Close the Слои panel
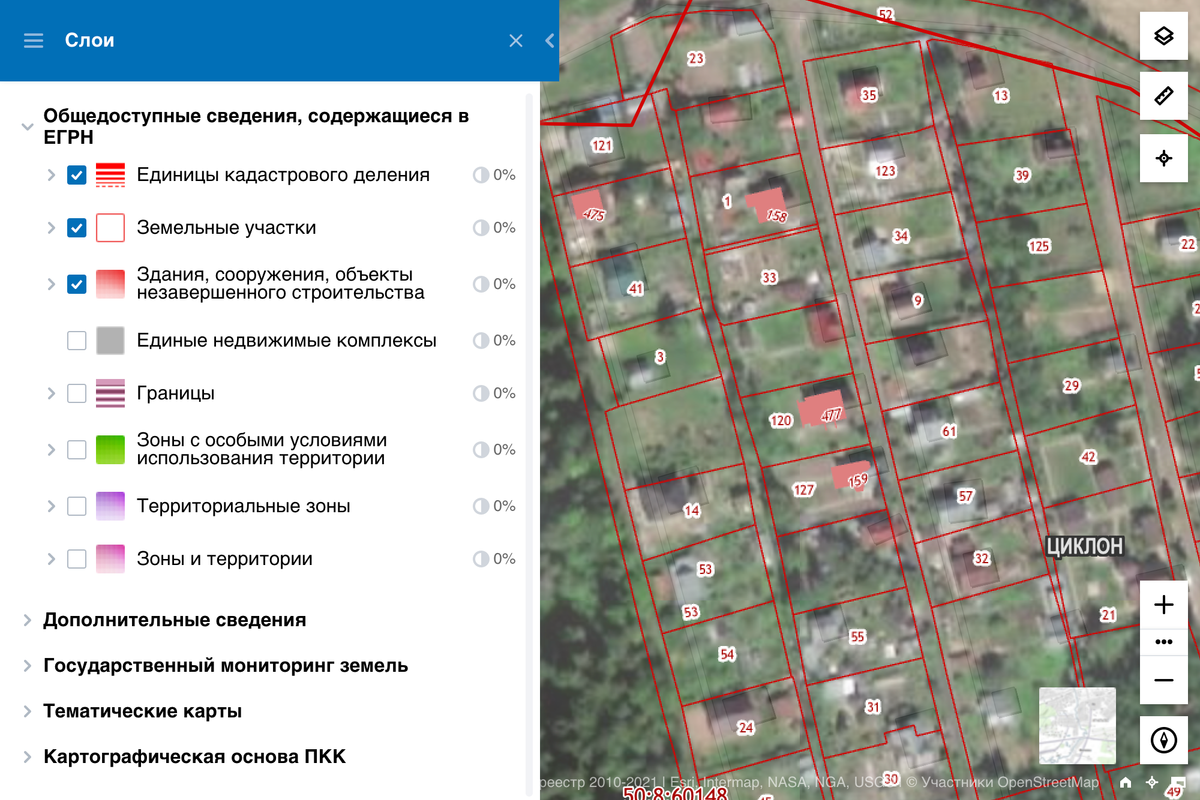Screen dimensions: 1200x800 [516, 41]
